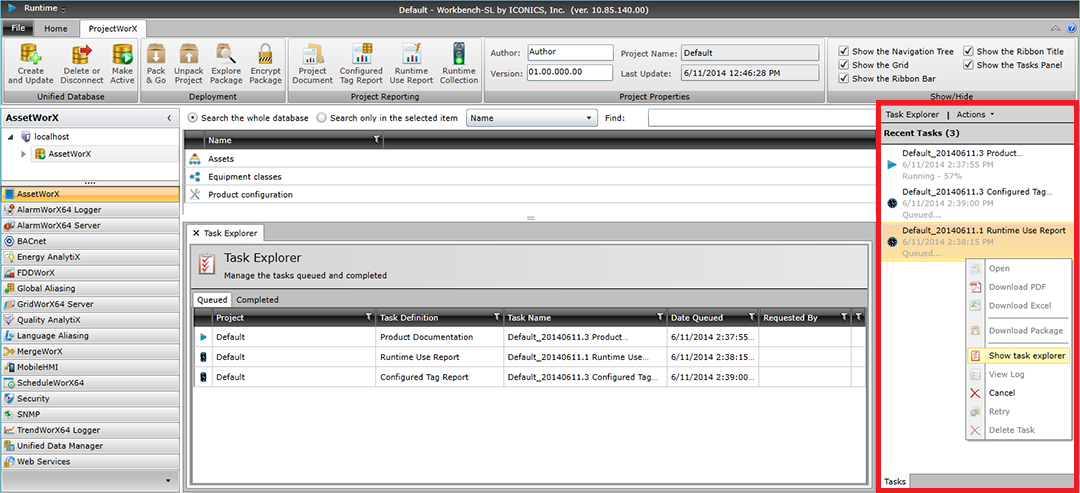Click Cancel in the task context menu
Screen dimensions: 1080x493
tap(1001, 393)
